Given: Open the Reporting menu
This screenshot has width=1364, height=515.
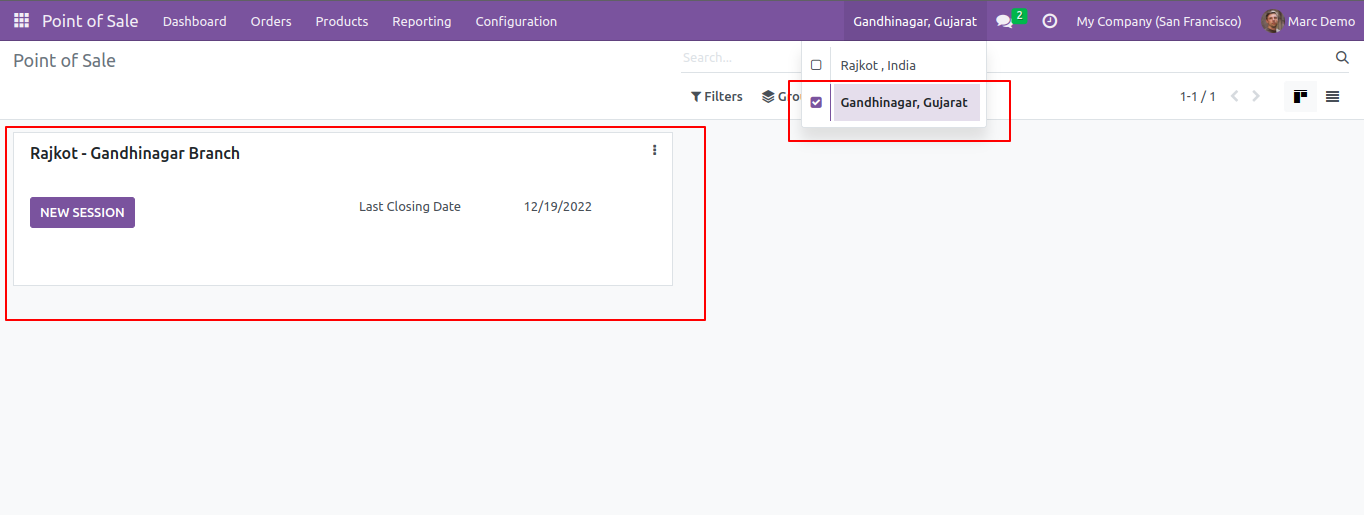Looking at the screenshot, I should (421, 21).
